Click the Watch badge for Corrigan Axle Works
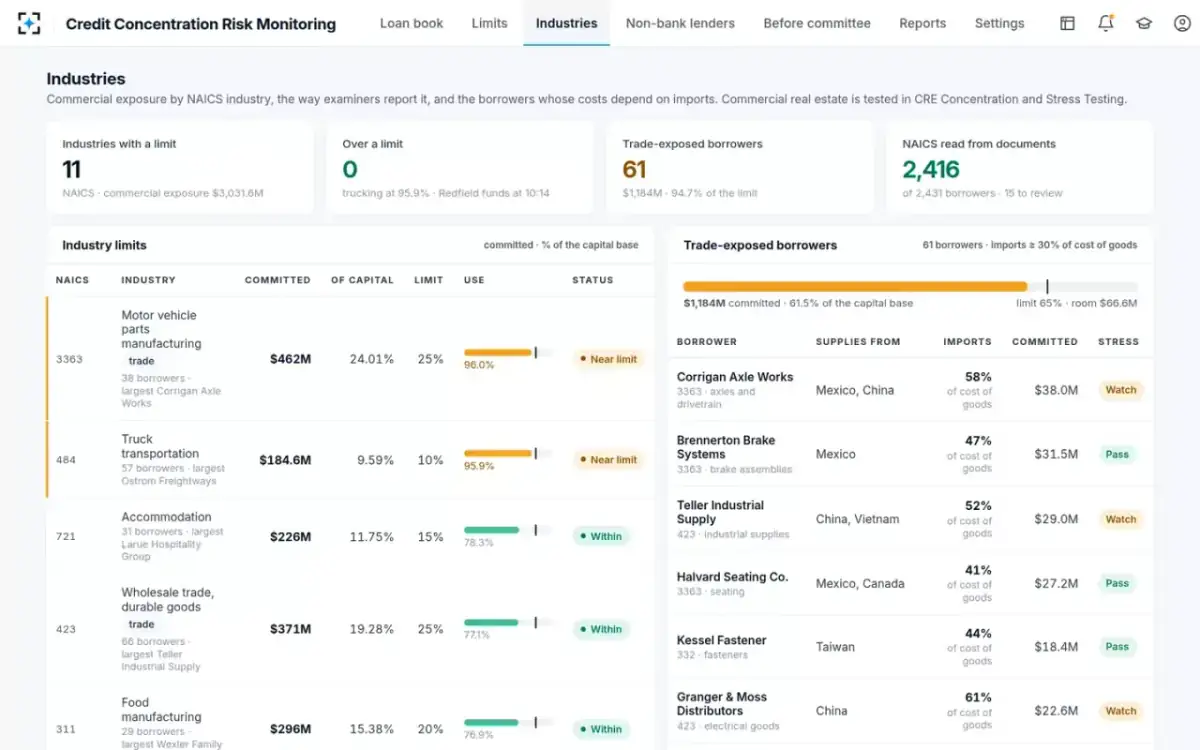 coord(1120,390)
